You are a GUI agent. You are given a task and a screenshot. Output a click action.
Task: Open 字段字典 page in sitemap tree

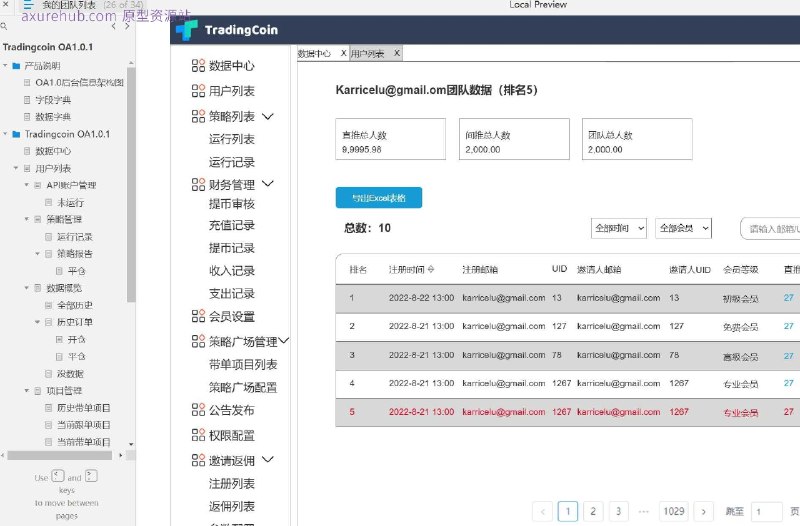tap(53, 100)
